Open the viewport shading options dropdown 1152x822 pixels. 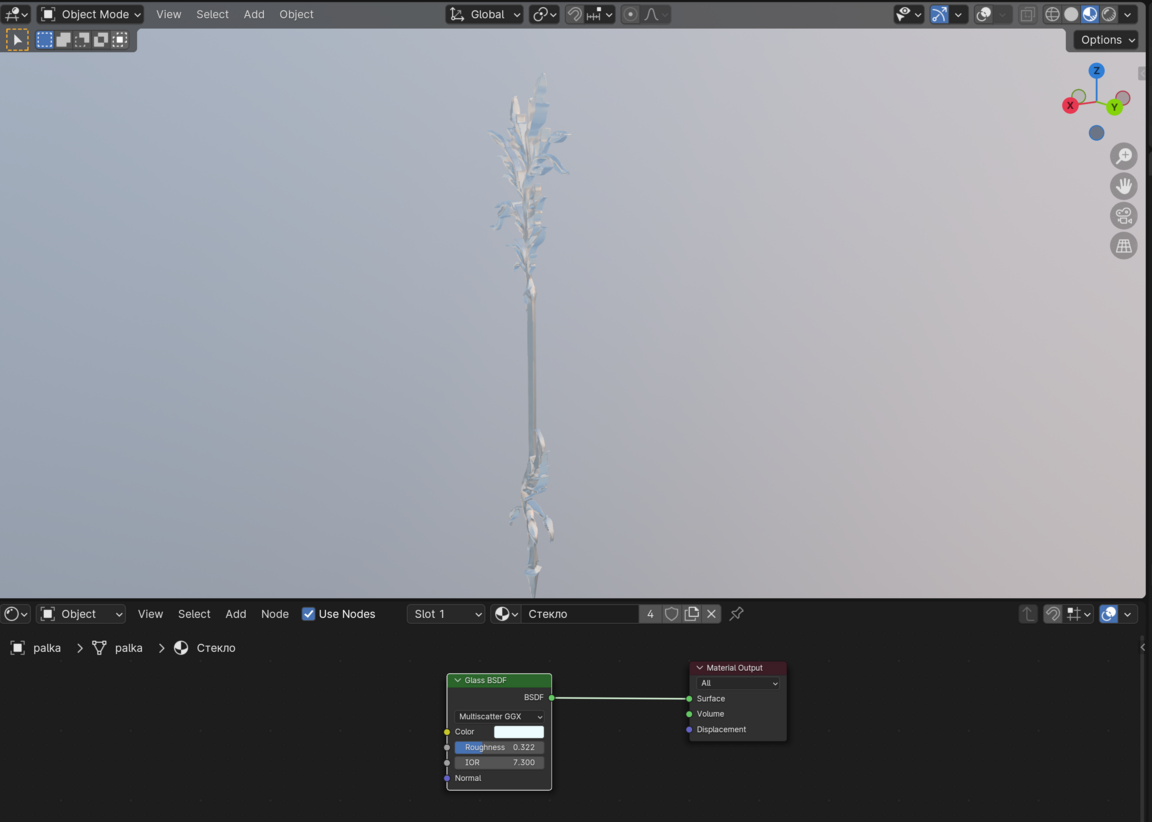(1128, 14)
